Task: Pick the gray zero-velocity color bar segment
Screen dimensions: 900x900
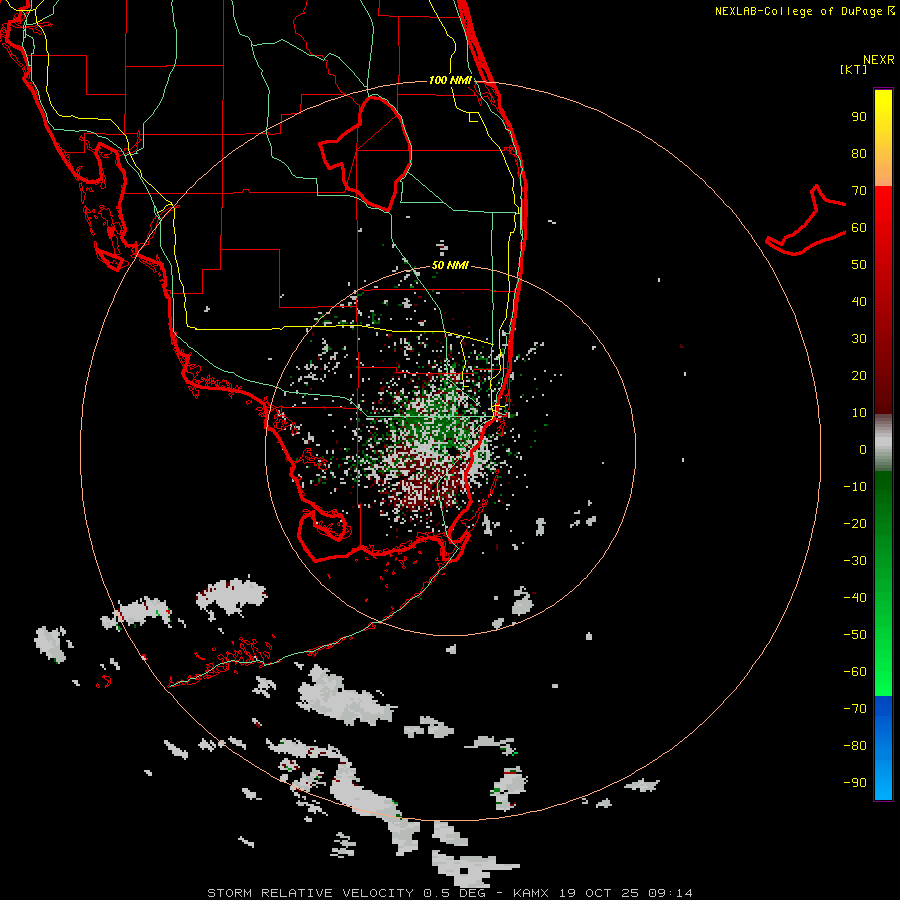Action: (x=883, y=443)
